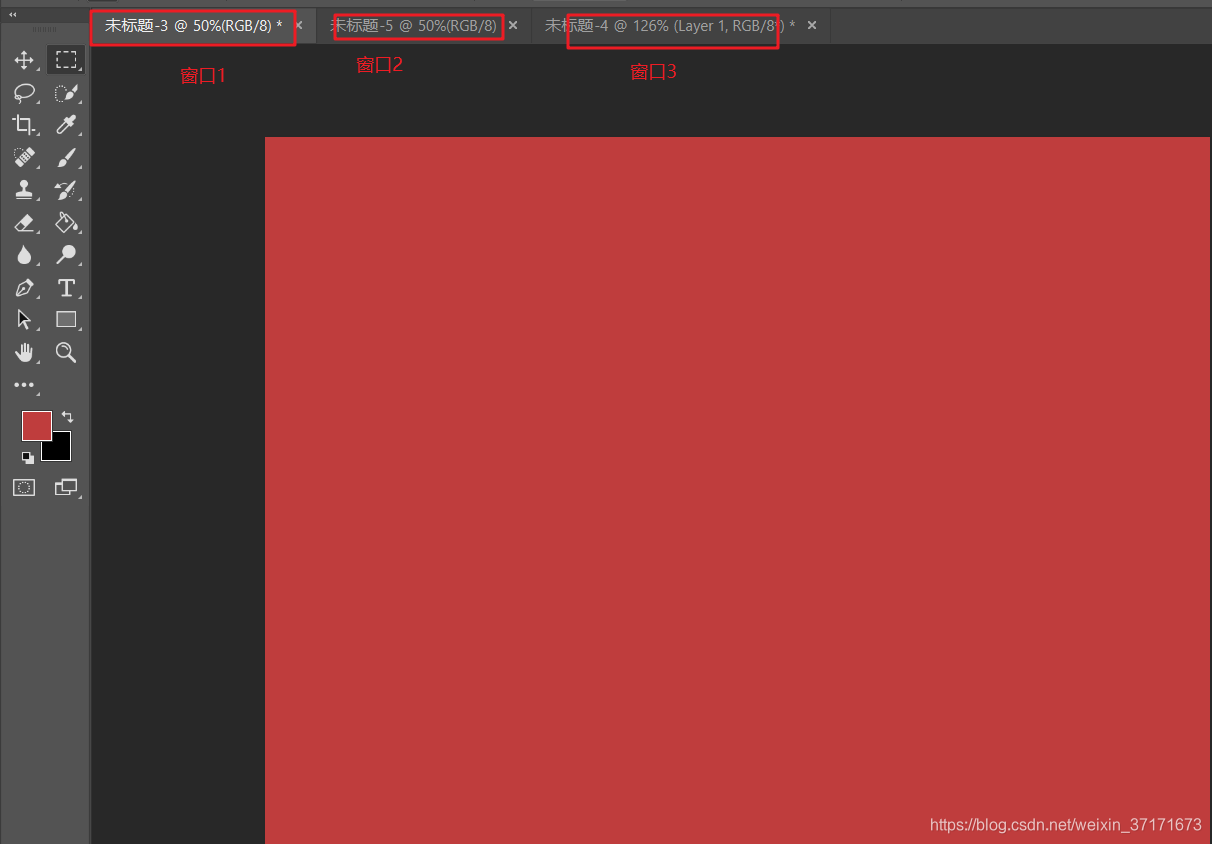1212x844 pixels.
Task: Select the Rectangular Marquee tool
Action: click(x=66, y=60)
